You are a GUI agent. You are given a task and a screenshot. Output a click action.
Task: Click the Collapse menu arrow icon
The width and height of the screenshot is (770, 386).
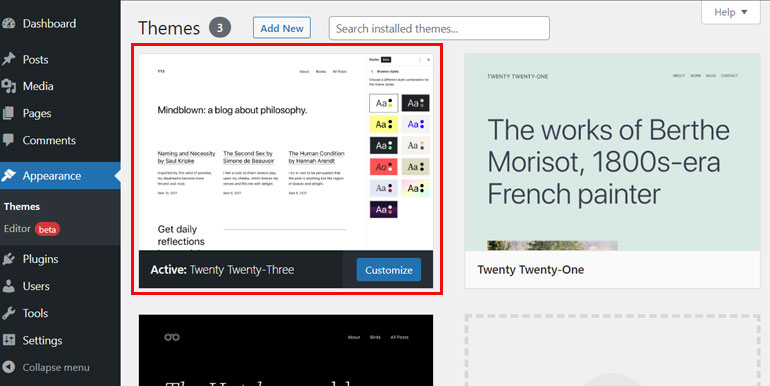(x=8, y=367)
